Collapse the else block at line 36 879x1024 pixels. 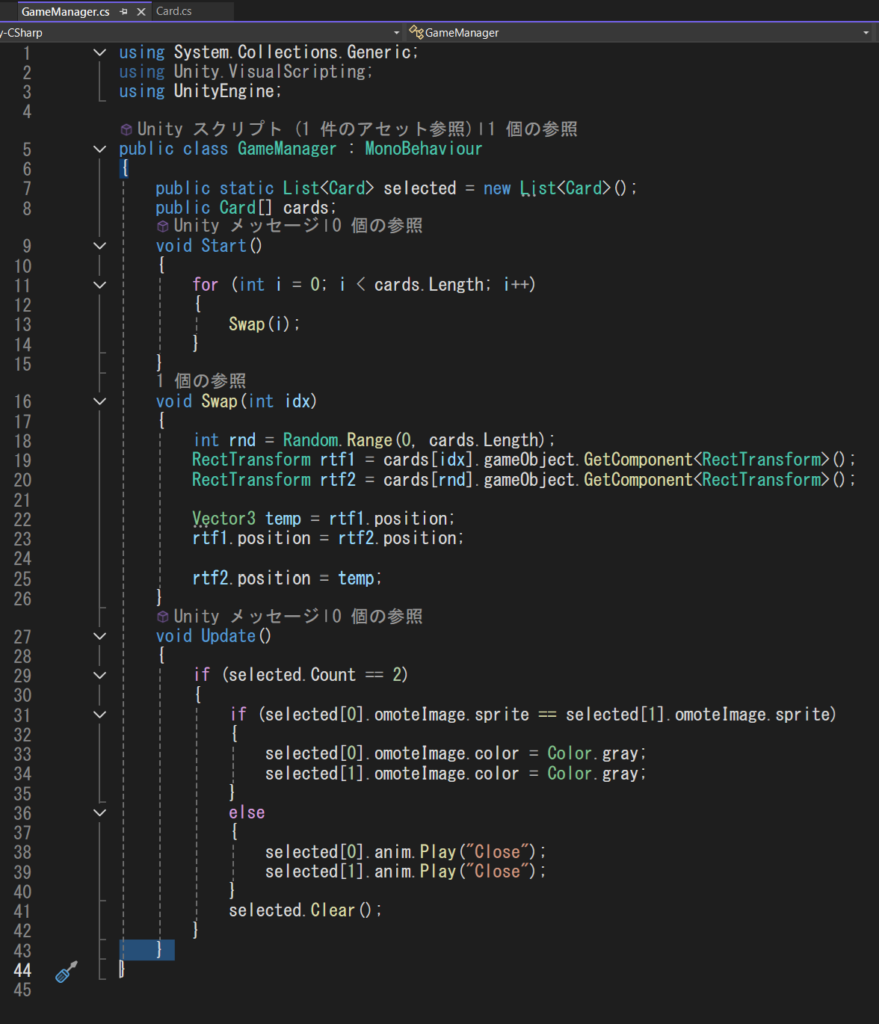pos(99,812)
